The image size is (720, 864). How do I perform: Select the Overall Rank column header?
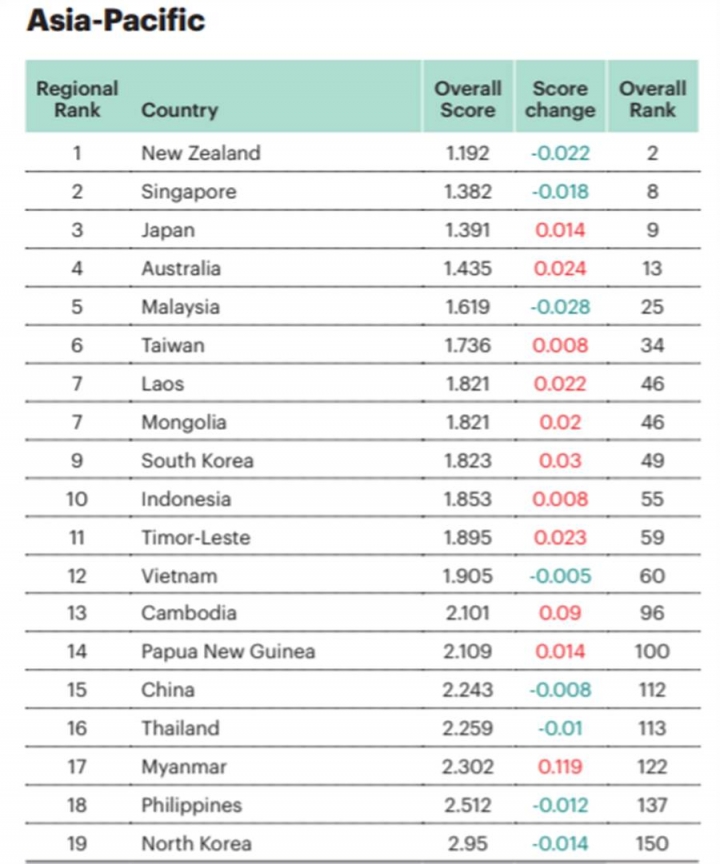[652, 99]
